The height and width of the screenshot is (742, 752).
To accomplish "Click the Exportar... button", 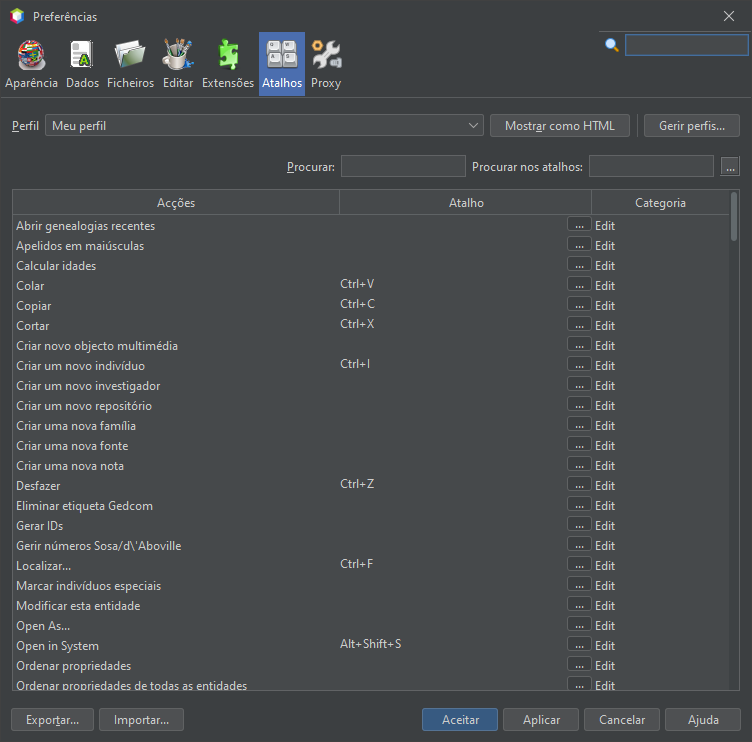I will pos(52,719).
